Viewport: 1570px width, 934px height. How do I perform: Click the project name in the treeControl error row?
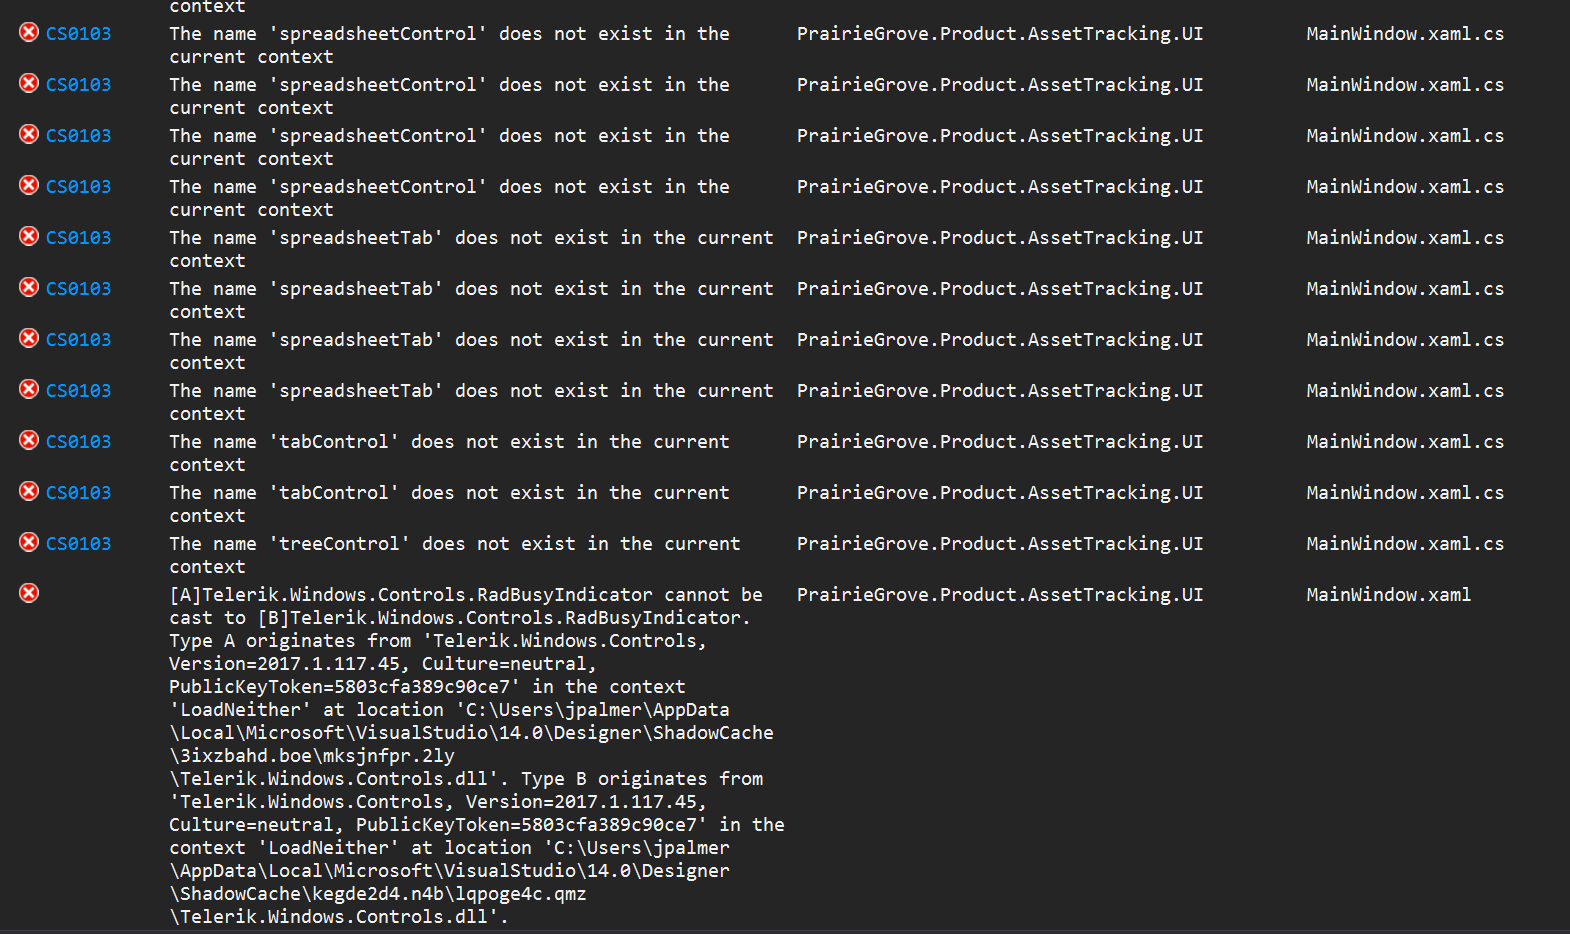tap(999, 544)
